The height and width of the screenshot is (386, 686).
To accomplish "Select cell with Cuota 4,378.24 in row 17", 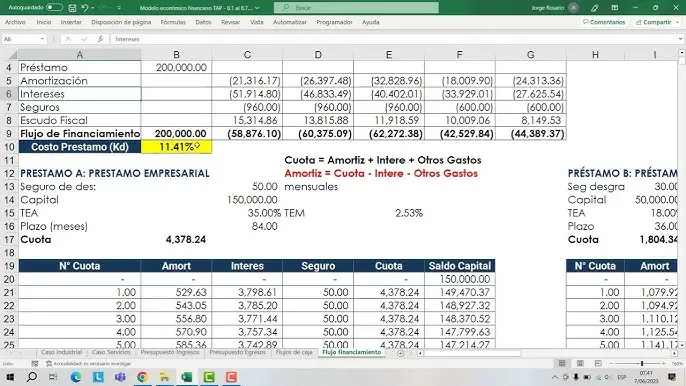I will 176,239.
